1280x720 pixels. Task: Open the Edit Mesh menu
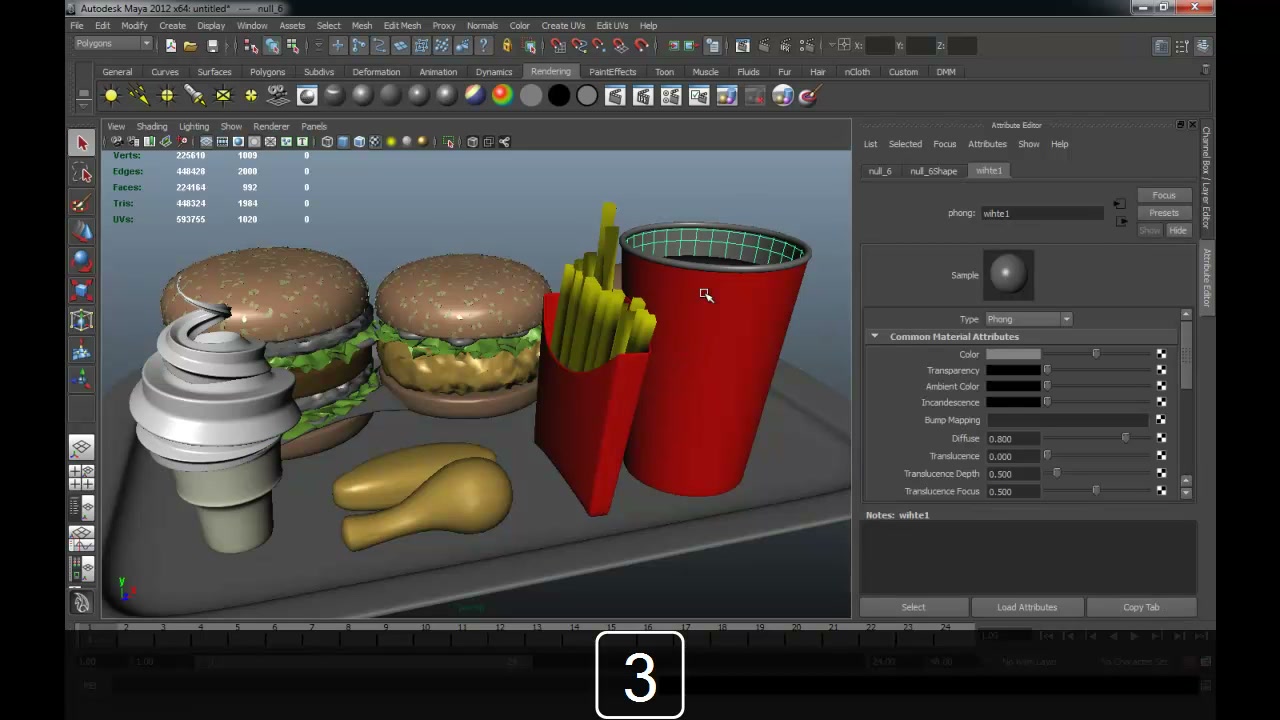click(402, 25)
